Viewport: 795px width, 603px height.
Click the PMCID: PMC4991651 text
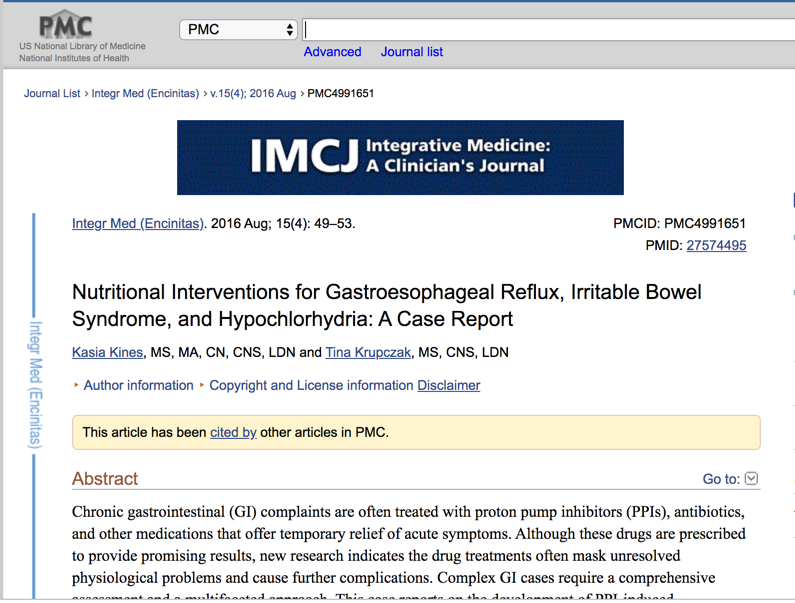click(x=679, y=223)
